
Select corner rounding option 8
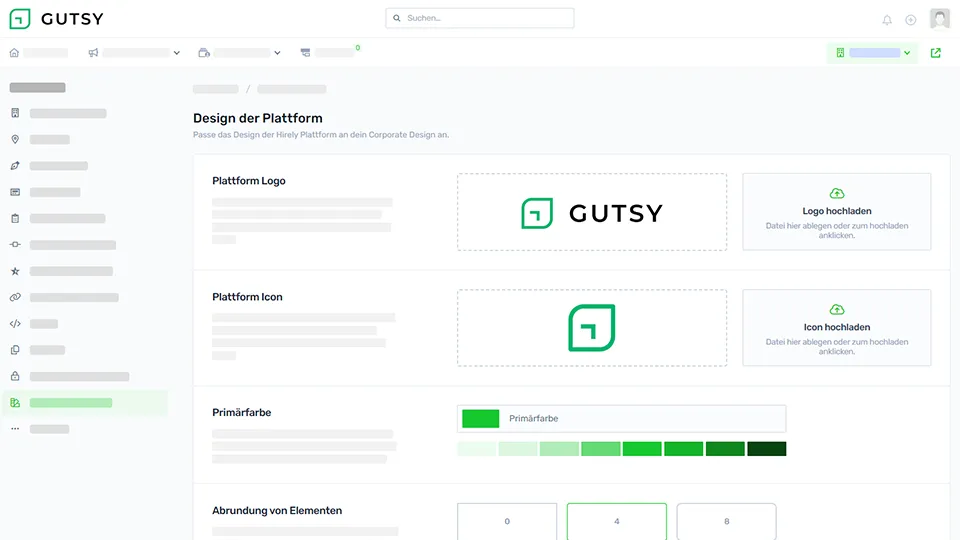[727, 522]
